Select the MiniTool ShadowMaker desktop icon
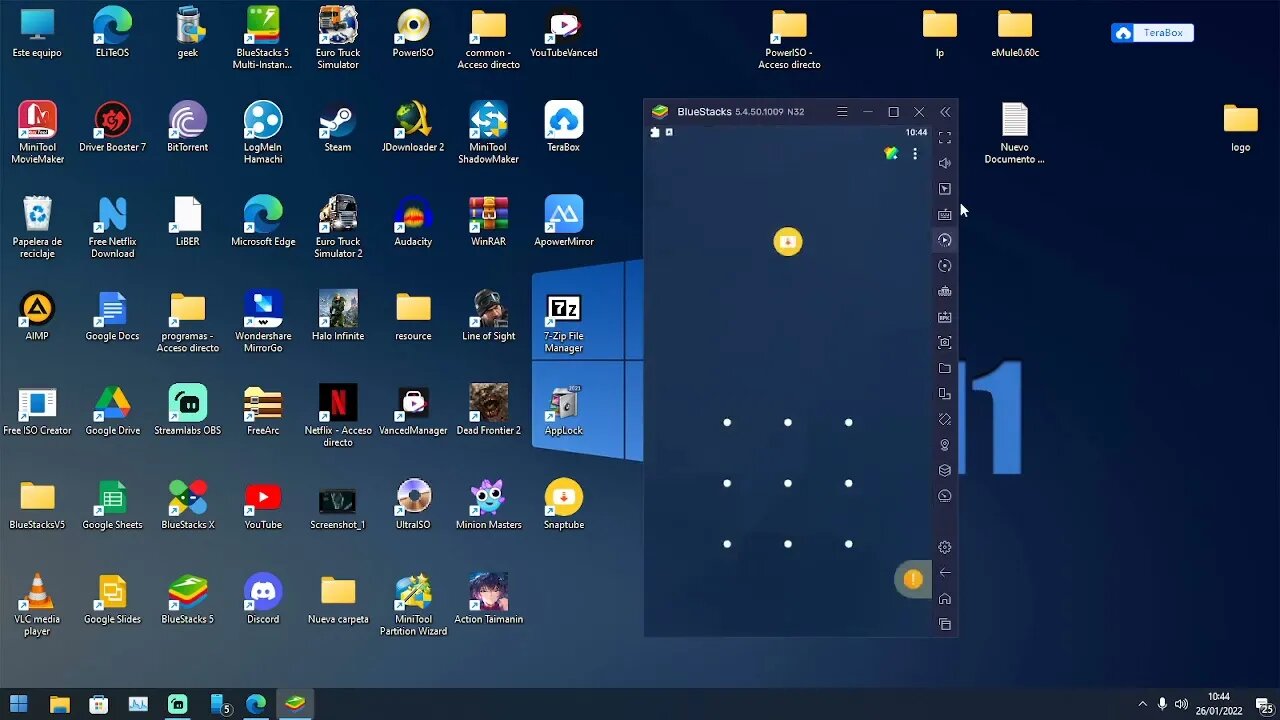Image resolution: width=1280 pixels, height=720 pixels. coord(488,133)
